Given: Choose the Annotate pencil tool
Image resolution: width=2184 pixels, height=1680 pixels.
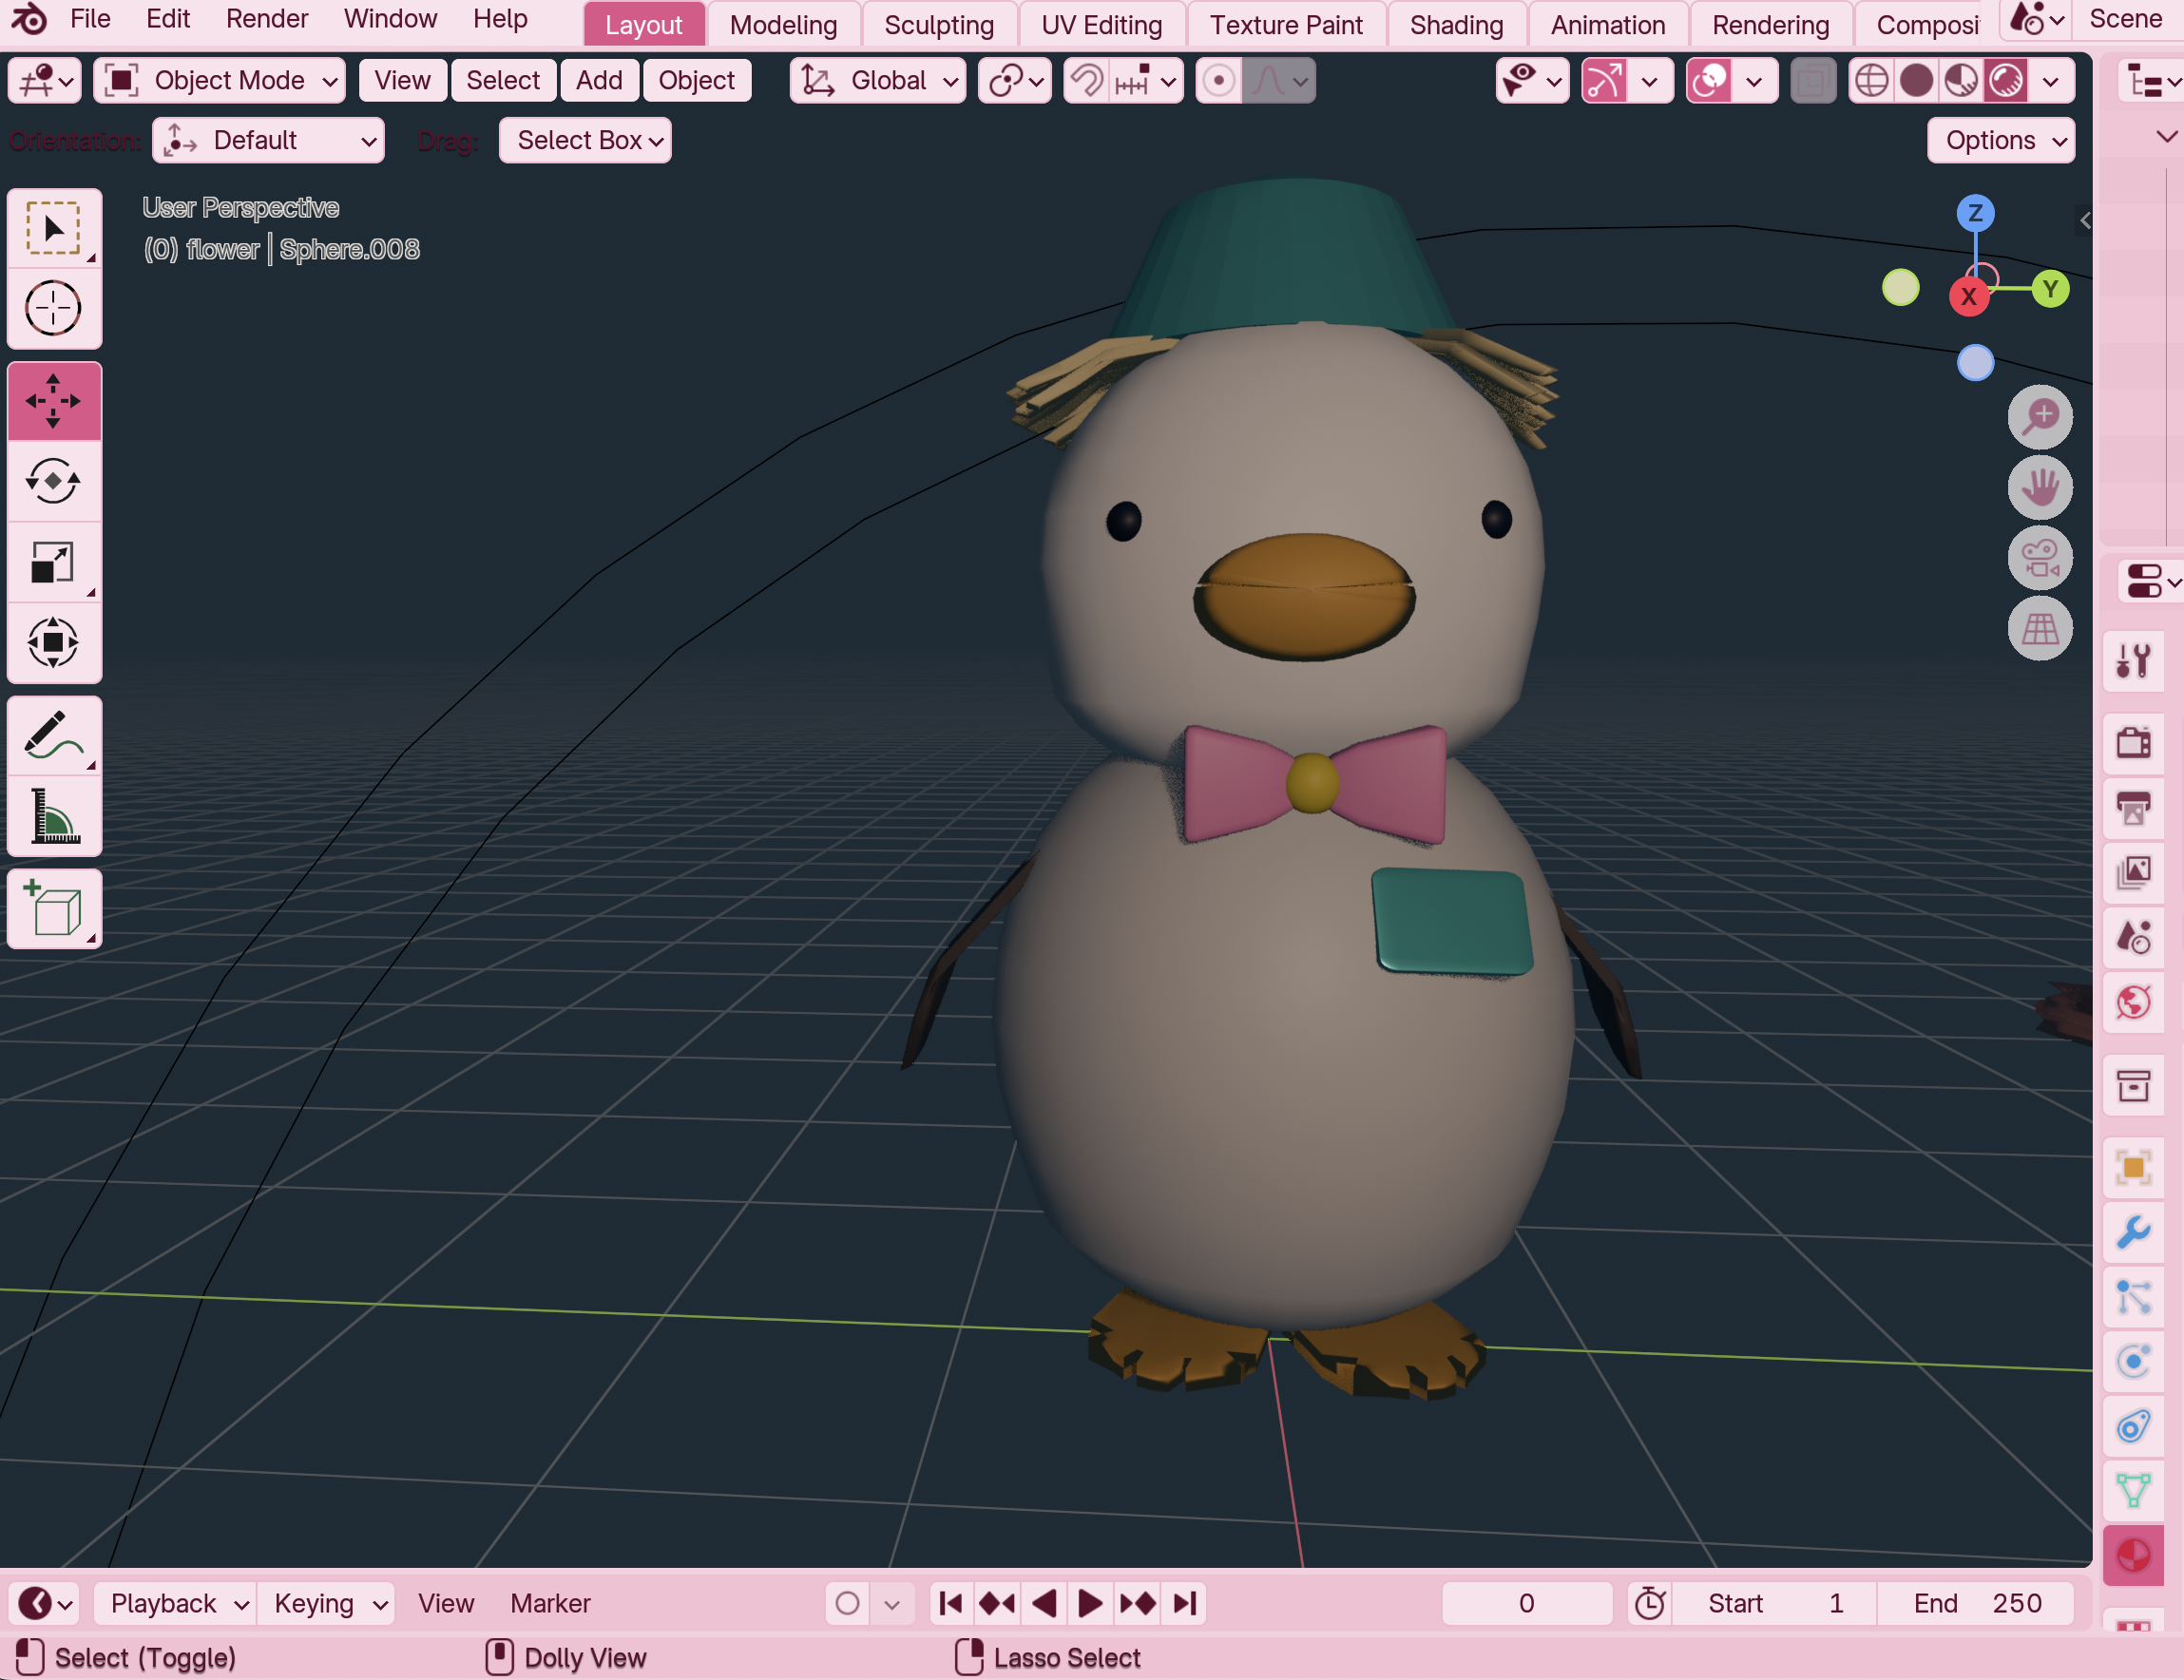Looking at the screenshot, I should (53, 737).
